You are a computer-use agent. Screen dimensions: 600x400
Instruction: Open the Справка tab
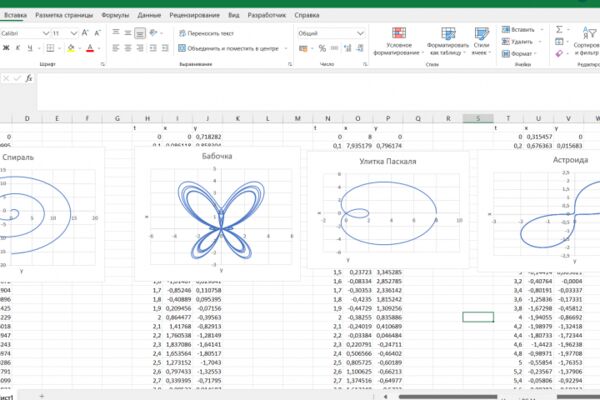point(307,15)
